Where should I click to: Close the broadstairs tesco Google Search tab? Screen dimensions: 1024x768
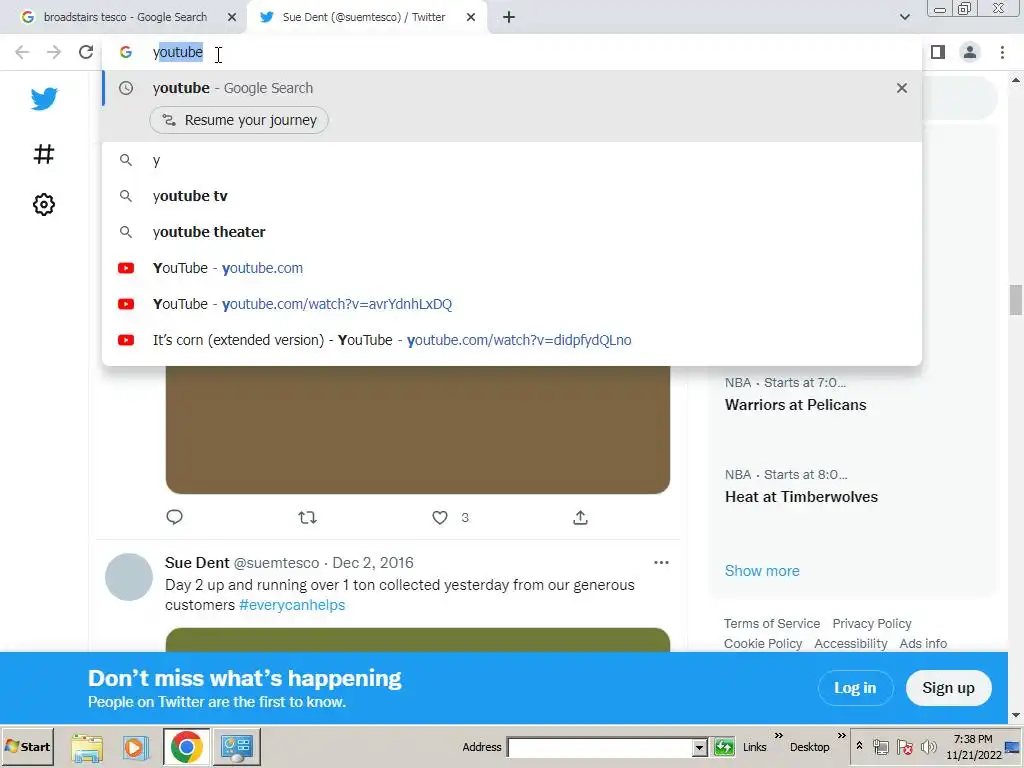(232, 17)
